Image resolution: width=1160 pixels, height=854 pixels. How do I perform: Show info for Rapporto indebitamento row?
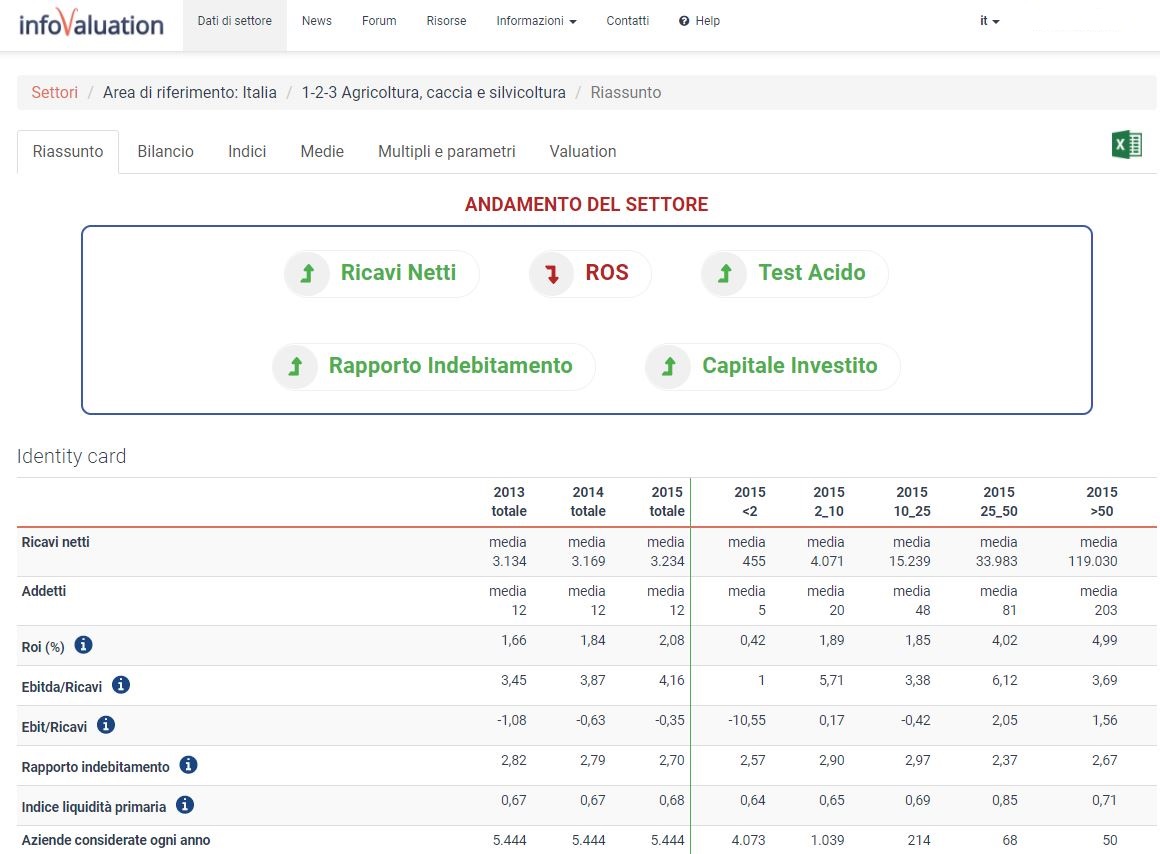click(x=189, y=765)
